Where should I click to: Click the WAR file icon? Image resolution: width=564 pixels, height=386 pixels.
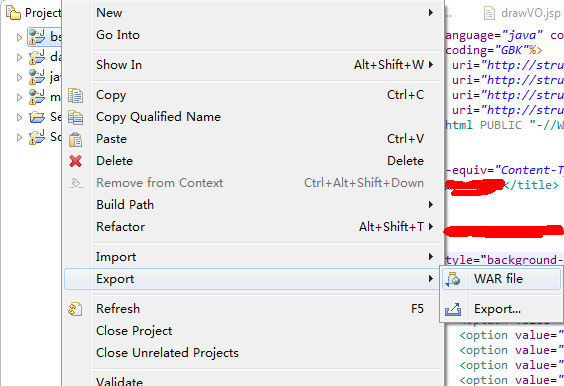click(x=453, y=279)
